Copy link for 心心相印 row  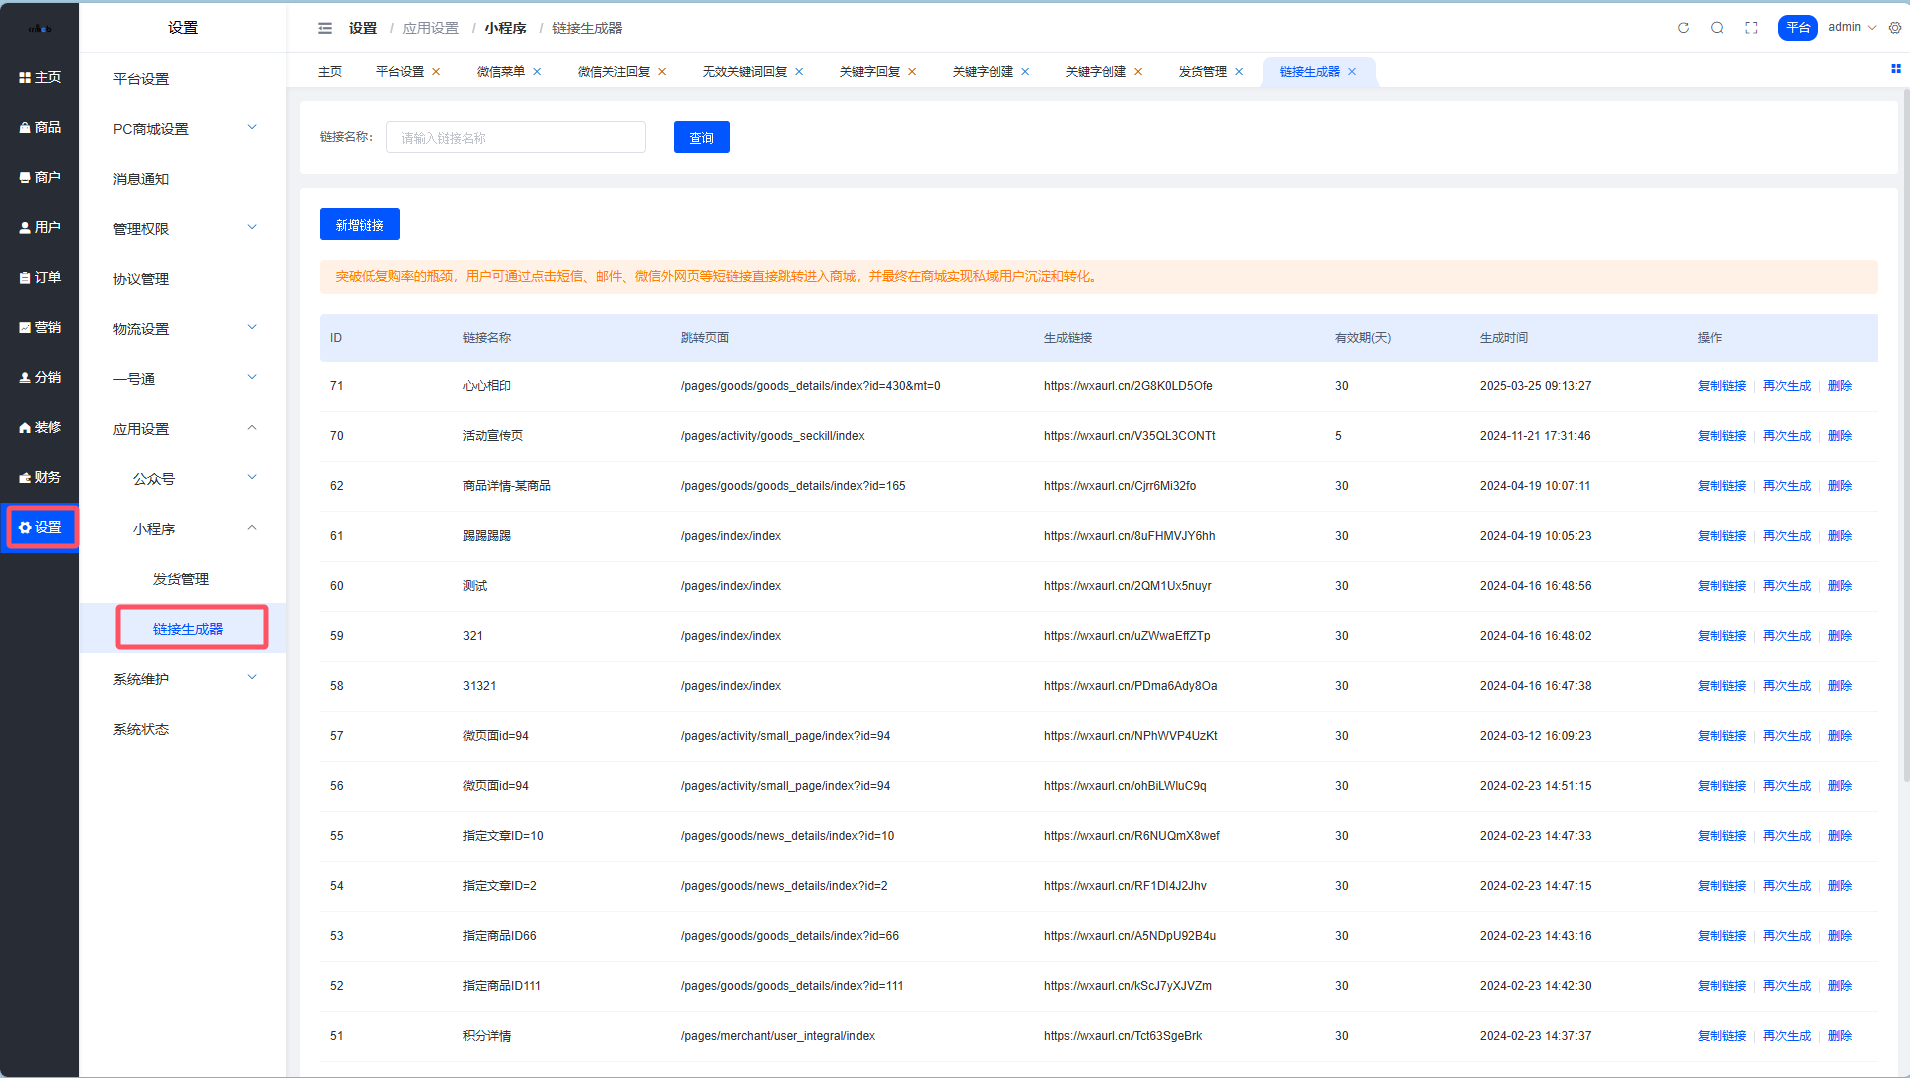click(1721, 386)
